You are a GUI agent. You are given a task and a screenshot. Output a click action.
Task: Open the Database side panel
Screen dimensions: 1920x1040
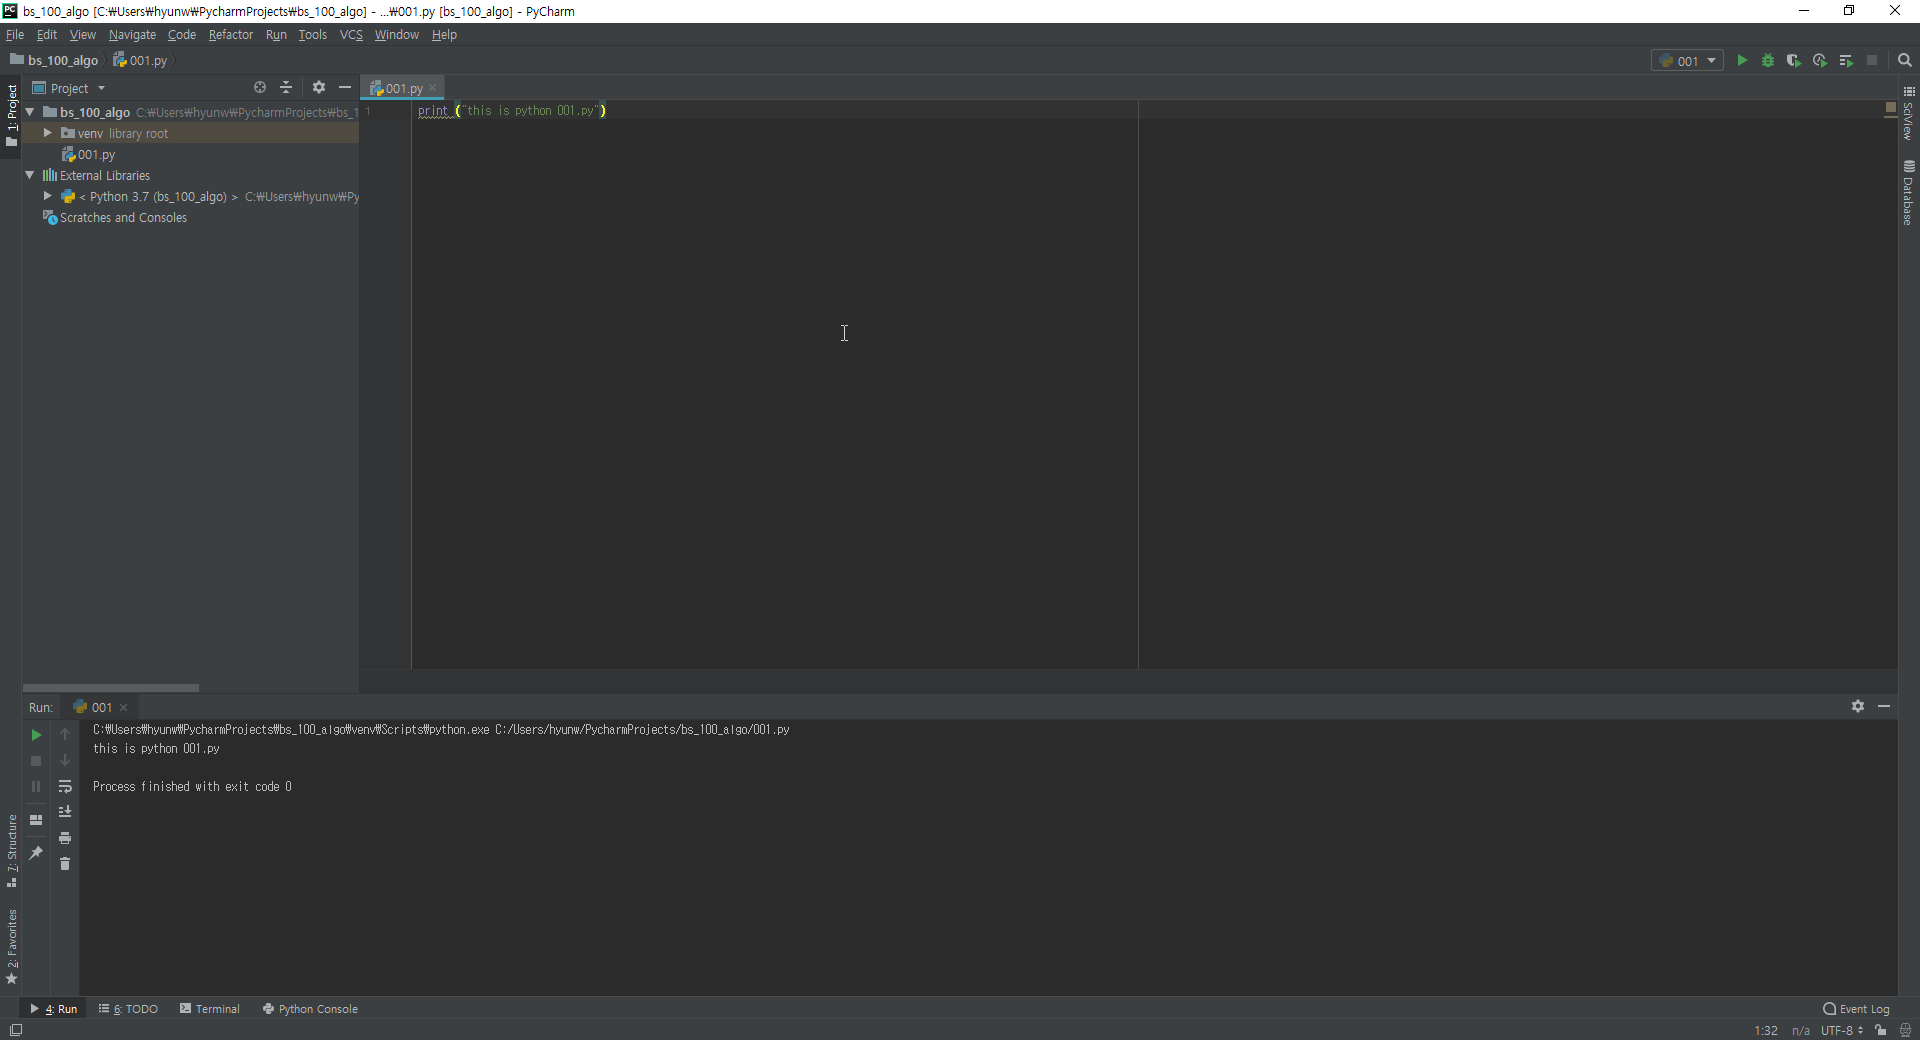tap(1908, 193)
